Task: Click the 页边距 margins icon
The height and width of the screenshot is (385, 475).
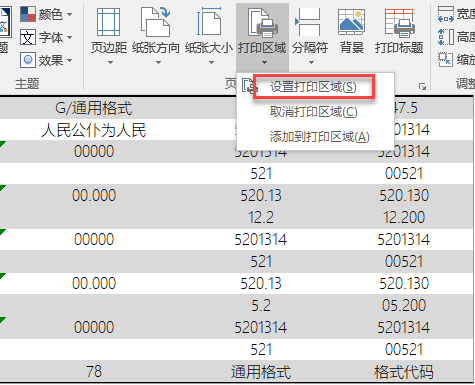Action: [x=109, y=22]
